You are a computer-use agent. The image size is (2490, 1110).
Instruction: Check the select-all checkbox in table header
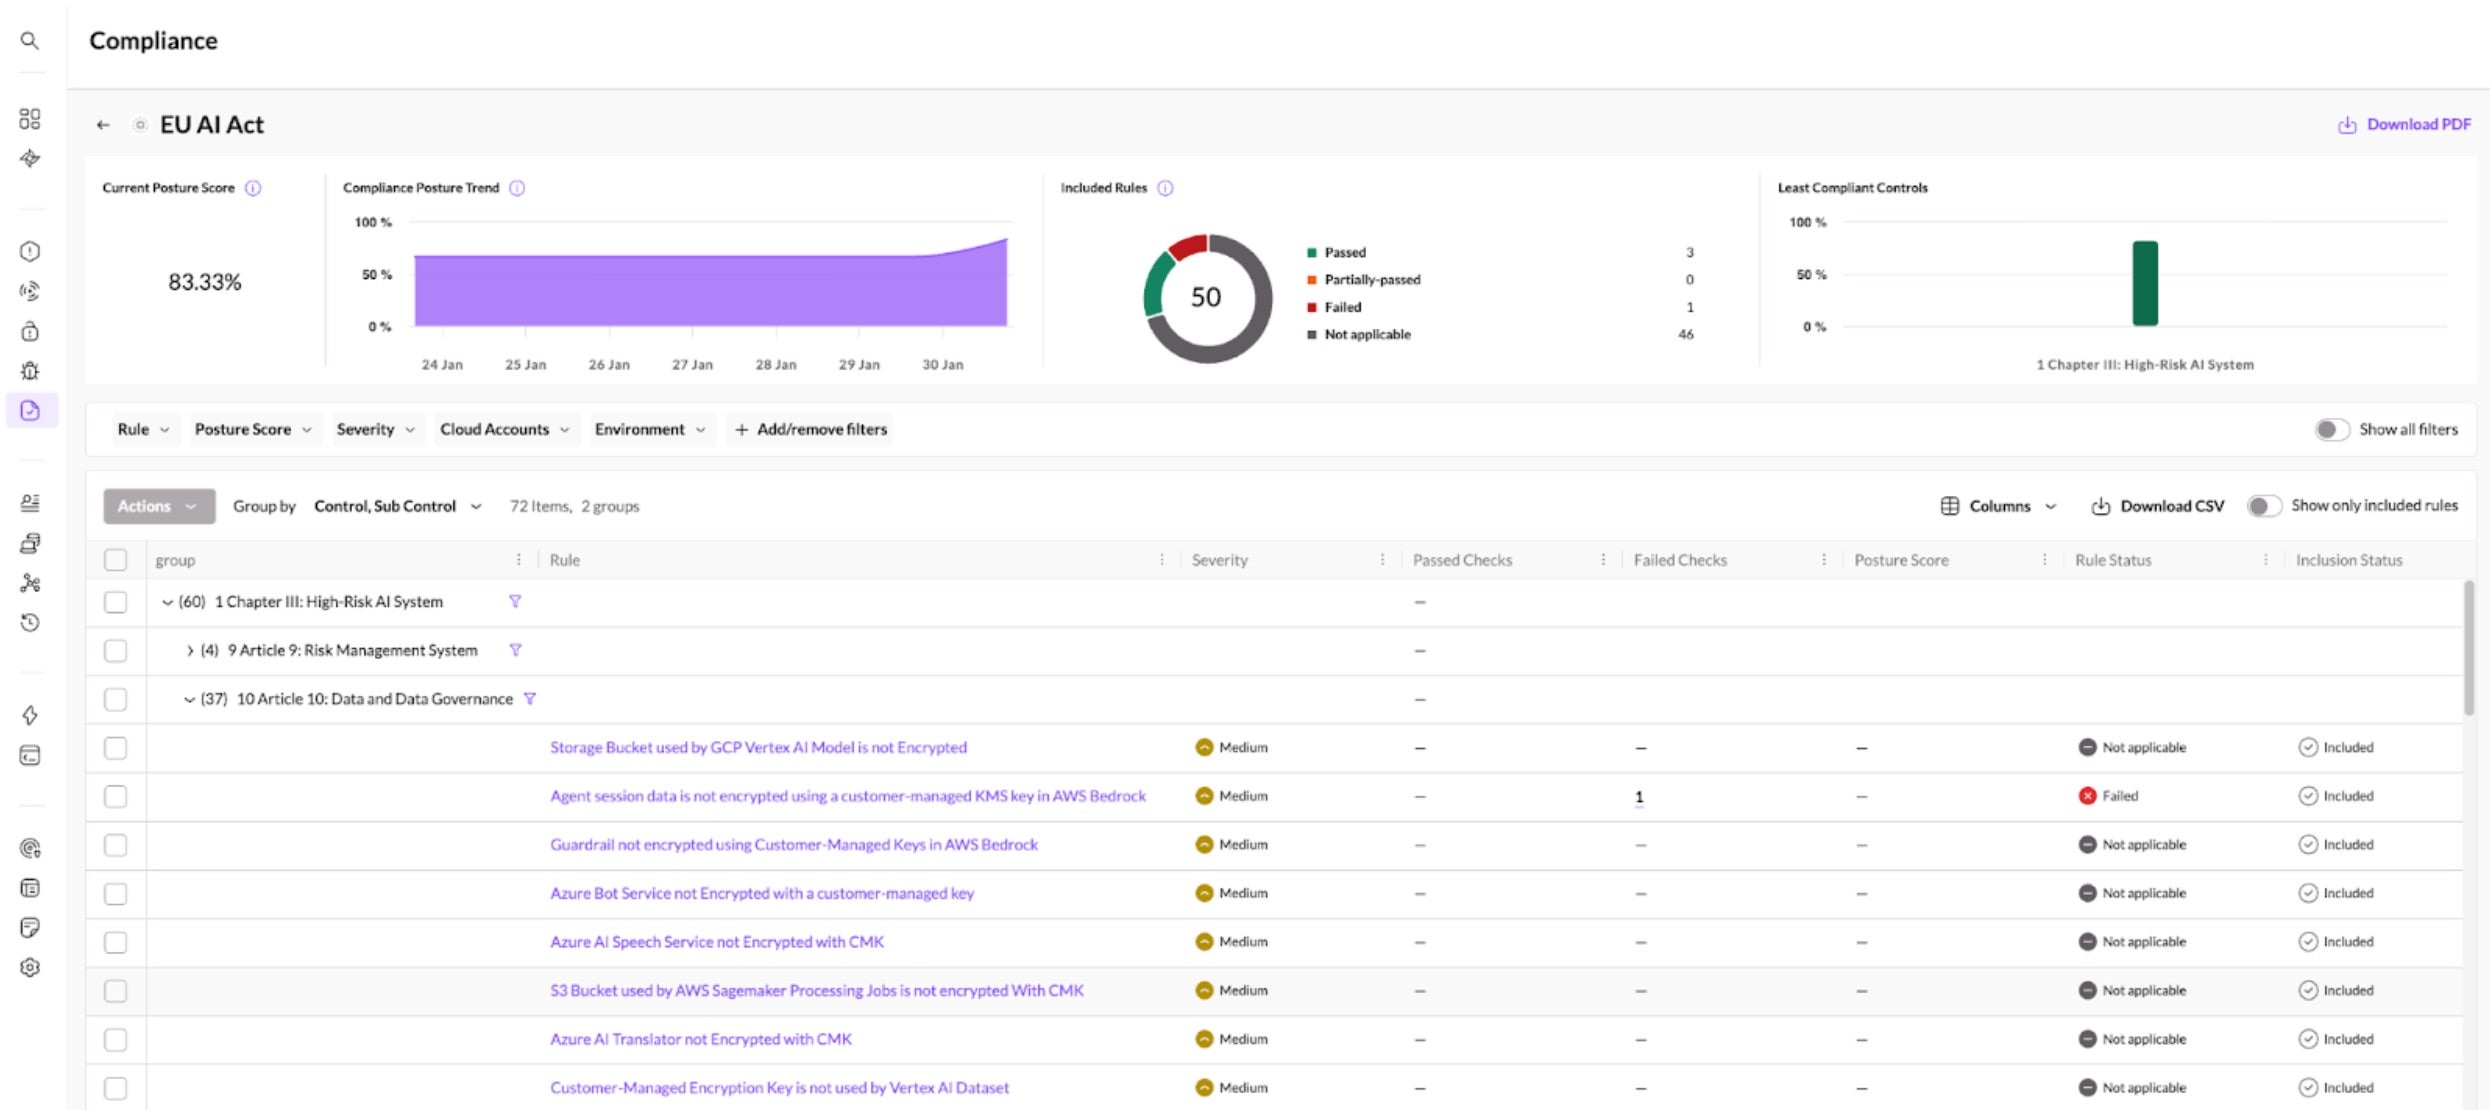coord(116,560)
